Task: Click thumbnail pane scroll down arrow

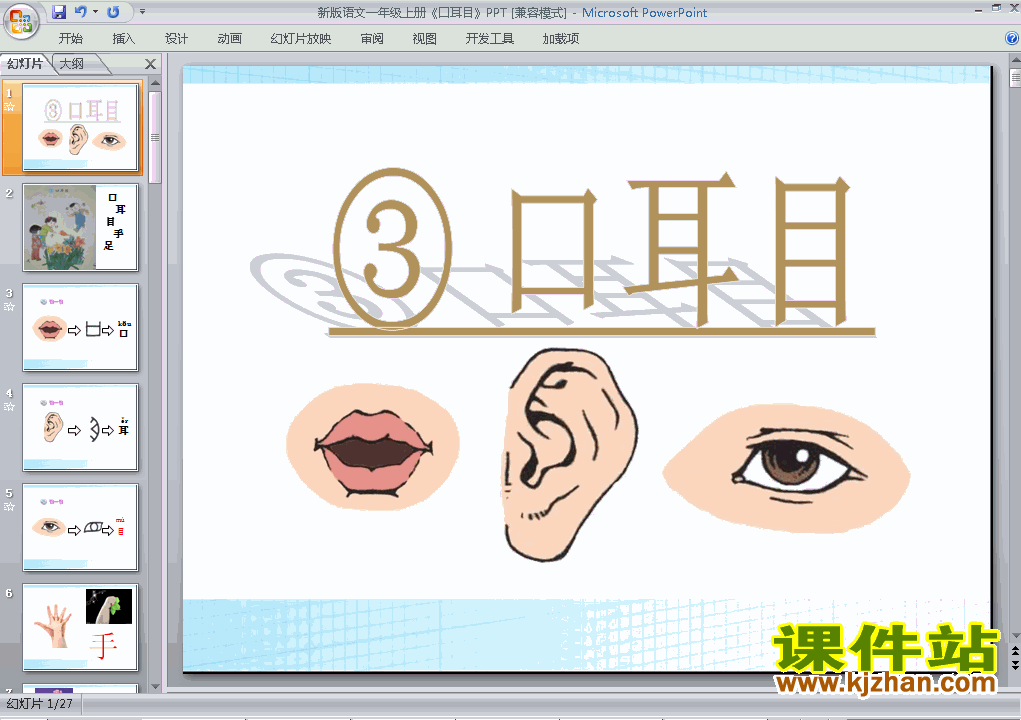Action: 155,686
